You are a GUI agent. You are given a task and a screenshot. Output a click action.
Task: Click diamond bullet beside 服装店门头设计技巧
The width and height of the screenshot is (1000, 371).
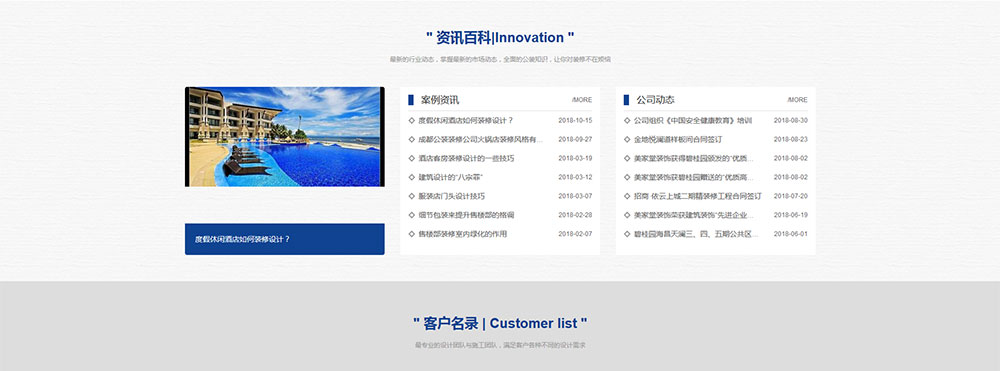412,196
